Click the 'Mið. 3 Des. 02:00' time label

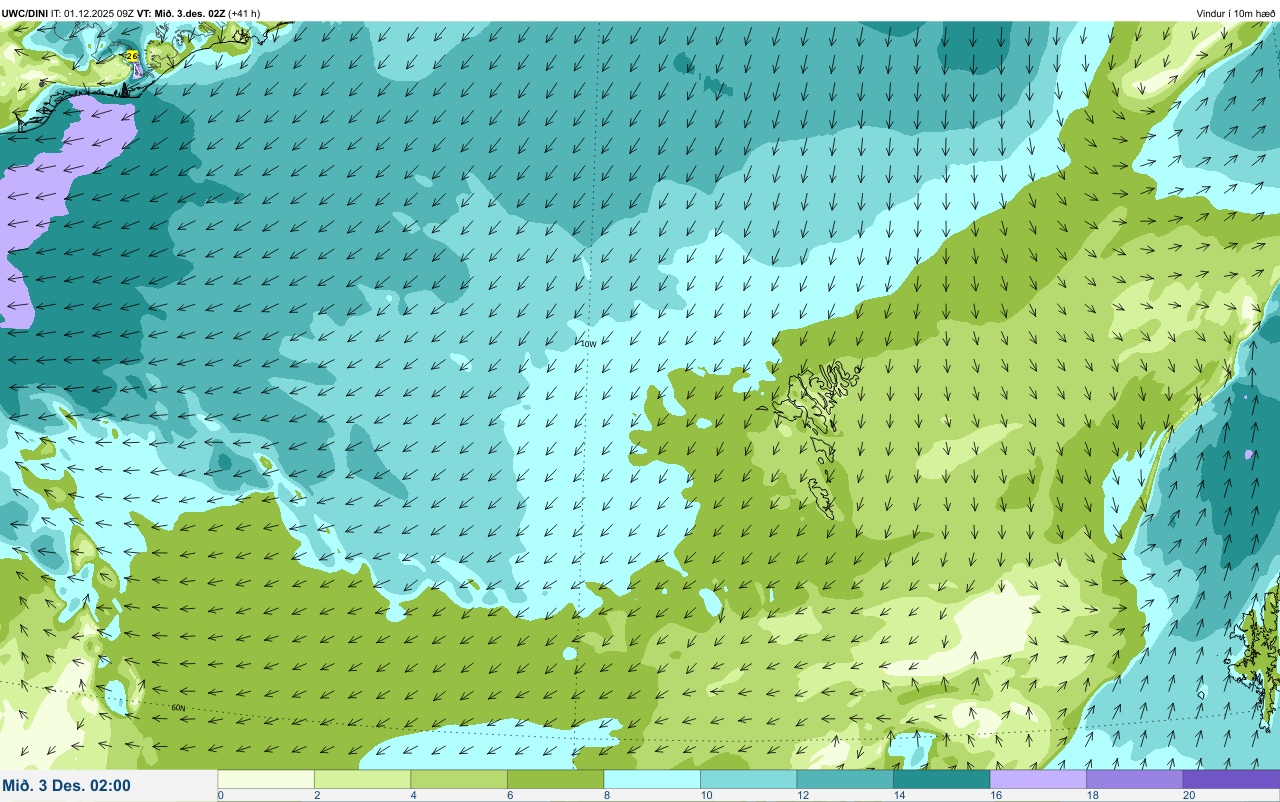tap(66, 786)
